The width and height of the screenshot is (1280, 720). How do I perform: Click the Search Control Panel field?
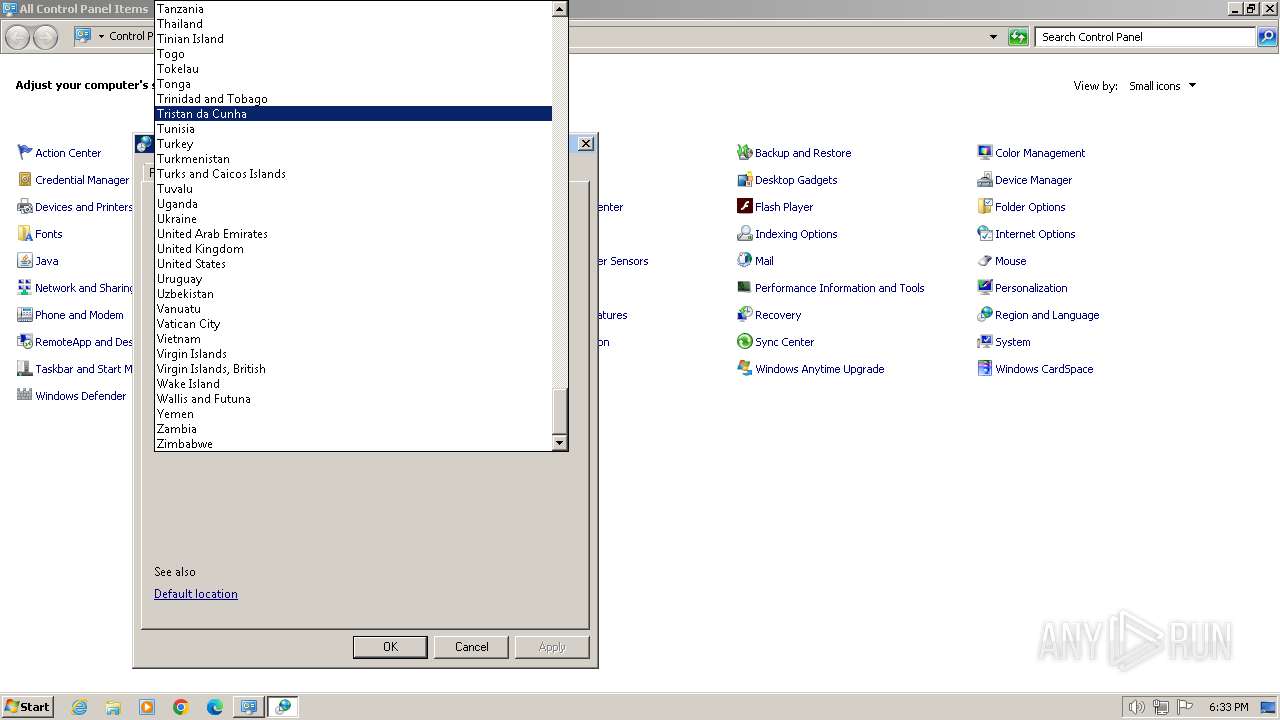1144,37
